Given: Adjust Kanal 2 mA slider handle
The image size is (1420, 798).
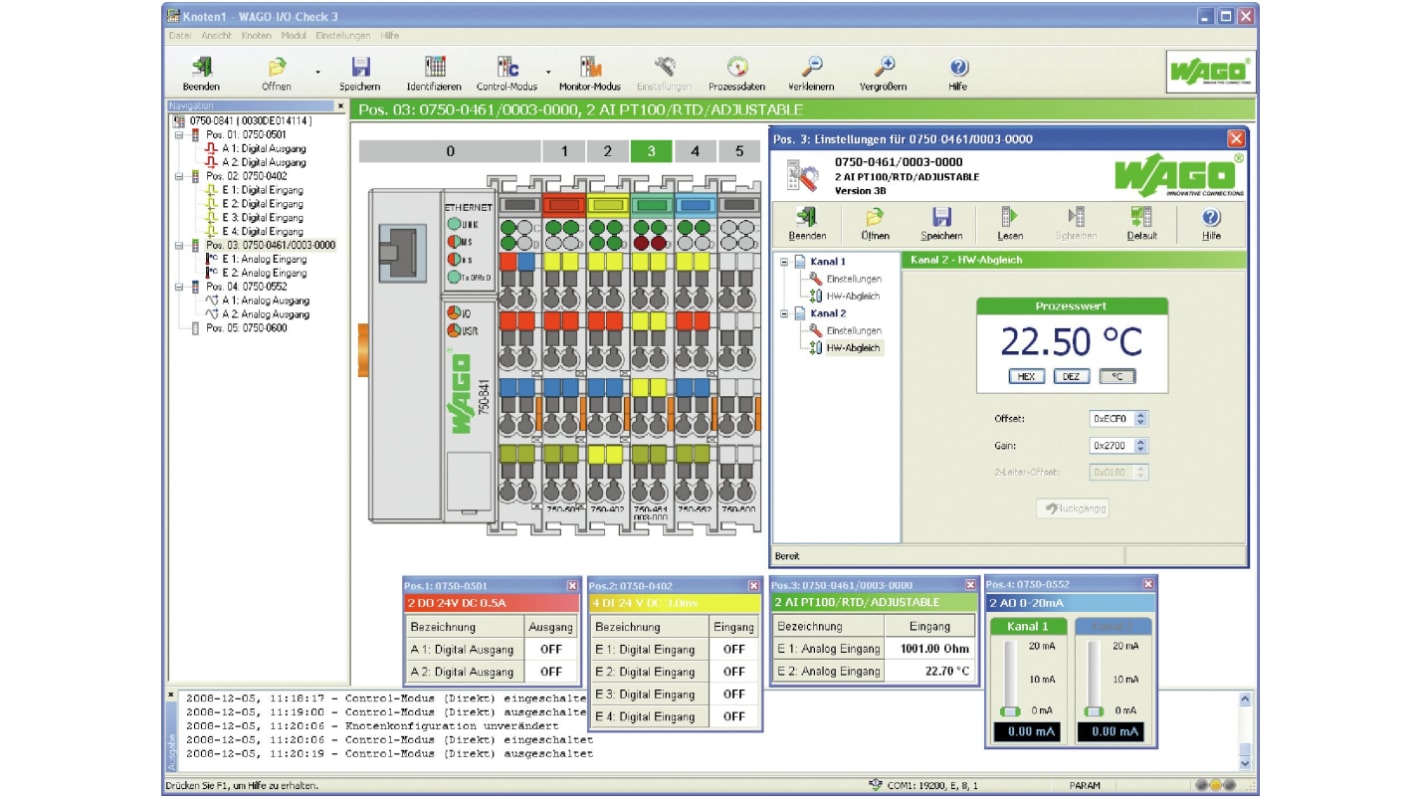Looking at the screenshot, I should pos(1095,711).
